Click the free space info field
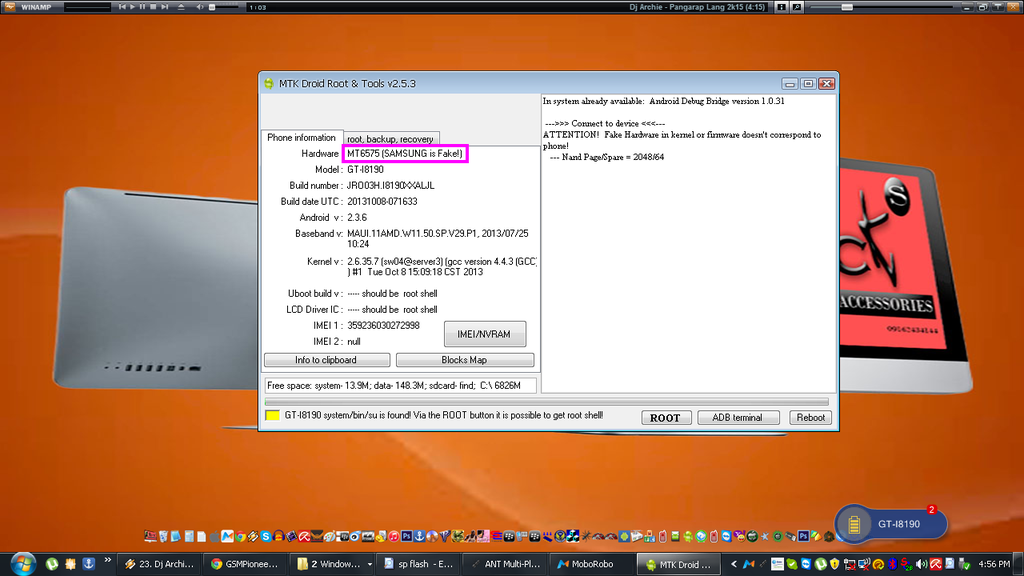 pos(400,385)
